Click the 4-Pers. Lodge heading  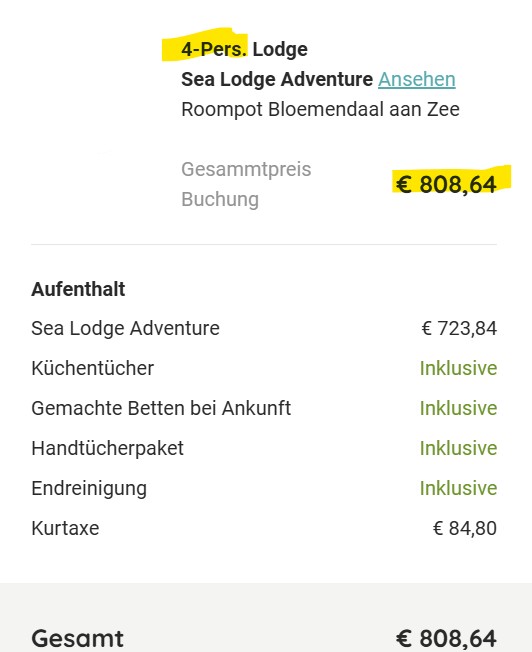click(244, 49)
